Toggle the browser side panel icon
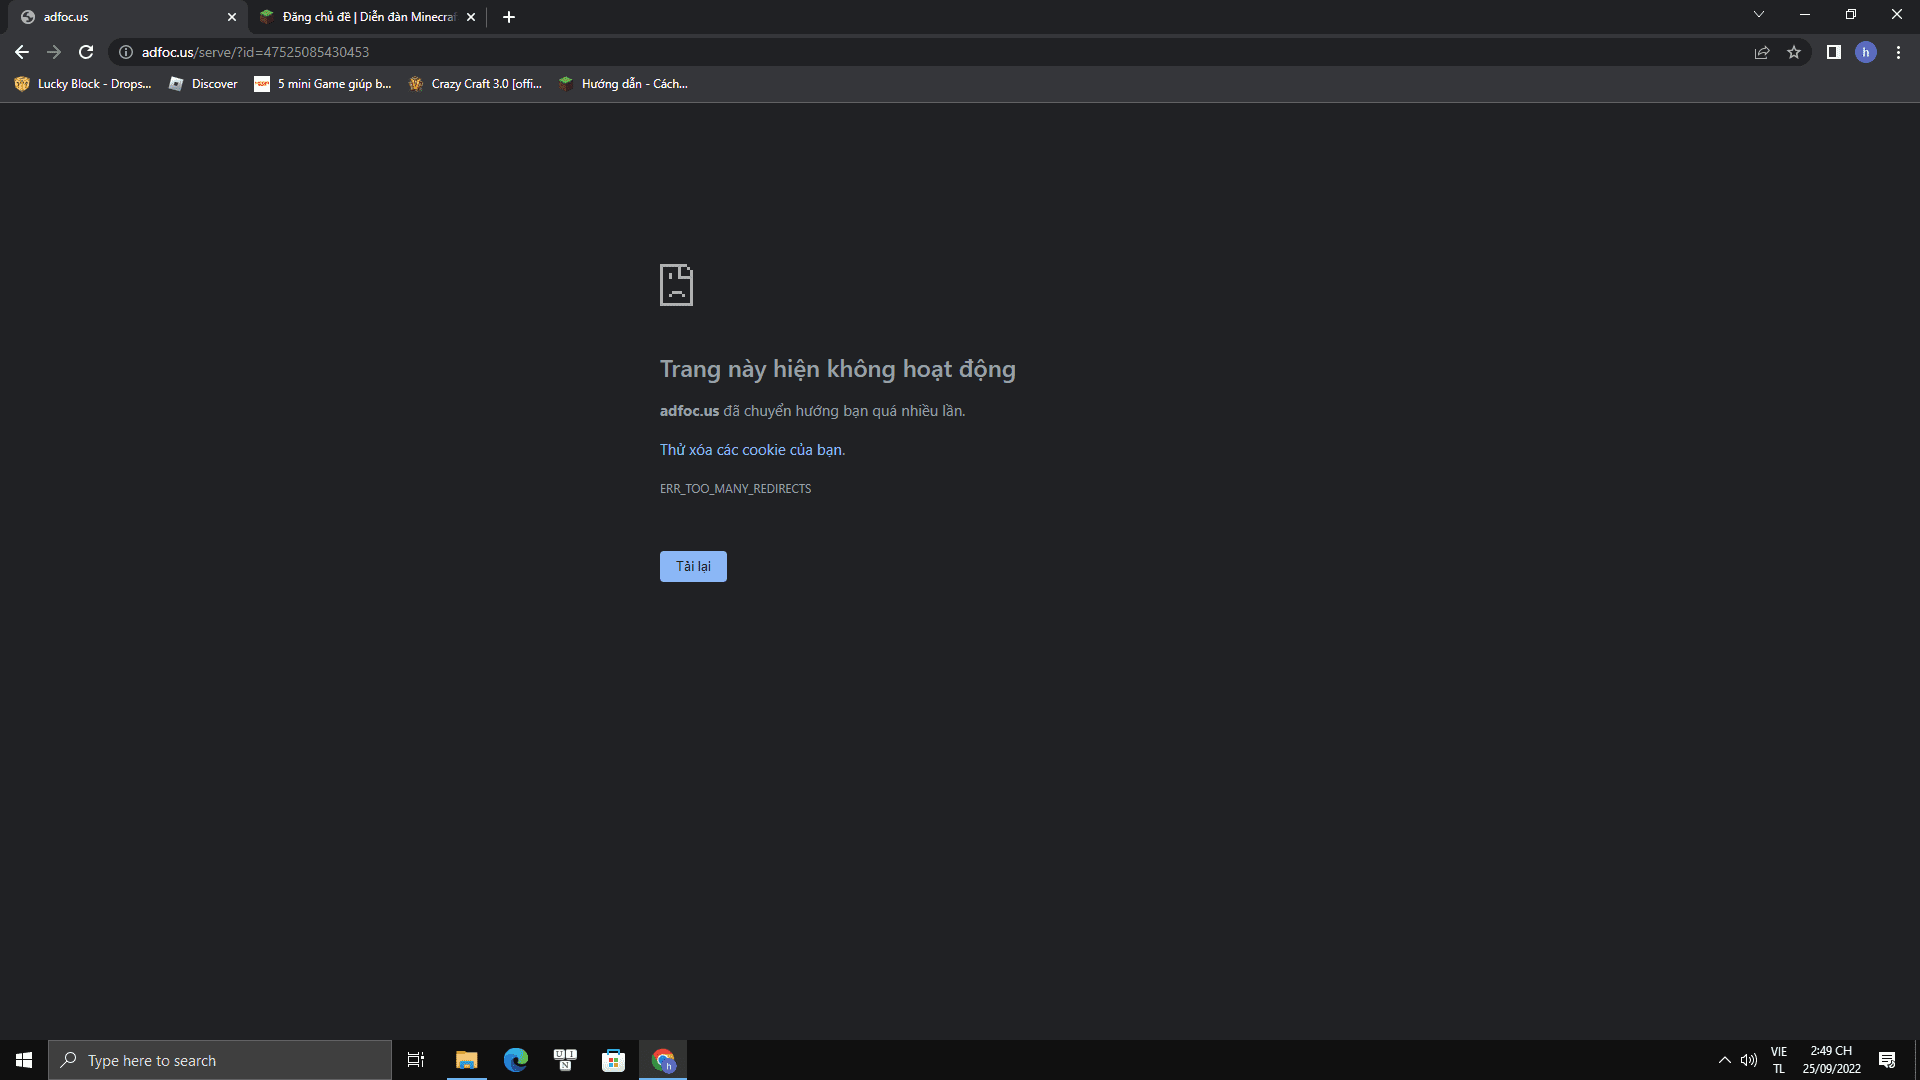 (1833, 52)
